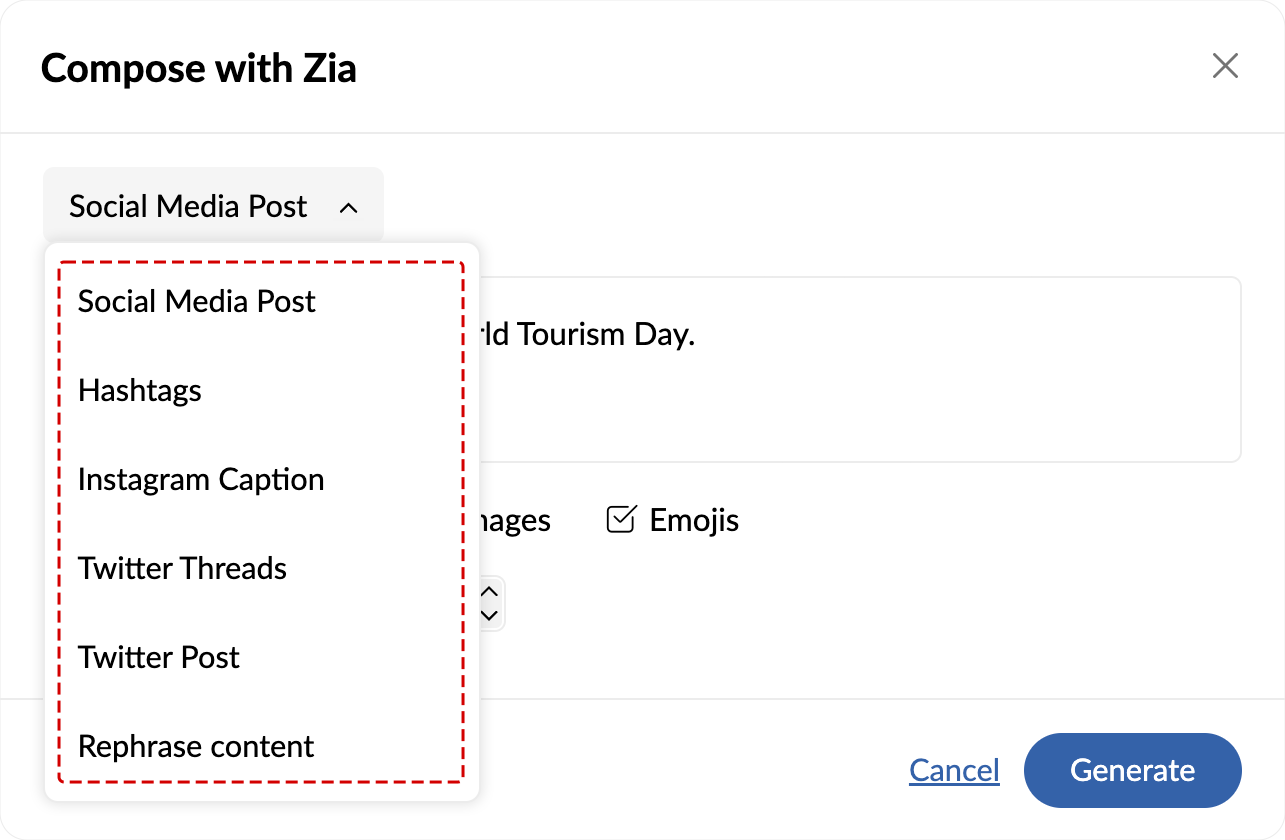Pick Instagram Caption from the dropdown list
This screenshot has width=1285, height=840.
pos(201,479)
